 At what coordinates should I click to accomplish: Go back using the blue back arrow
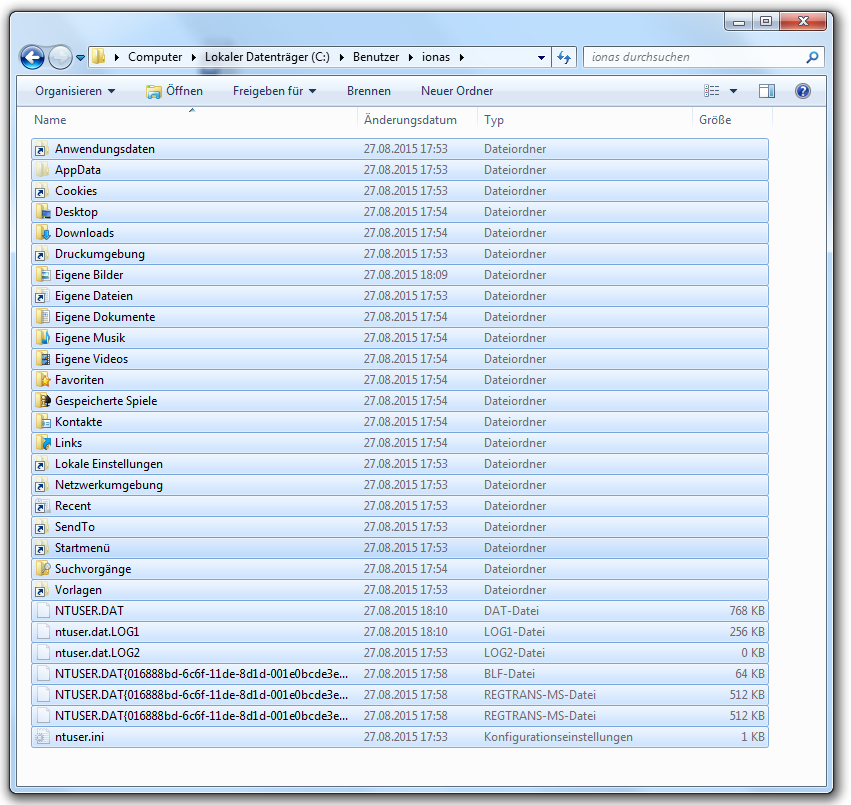pos(32,57)
